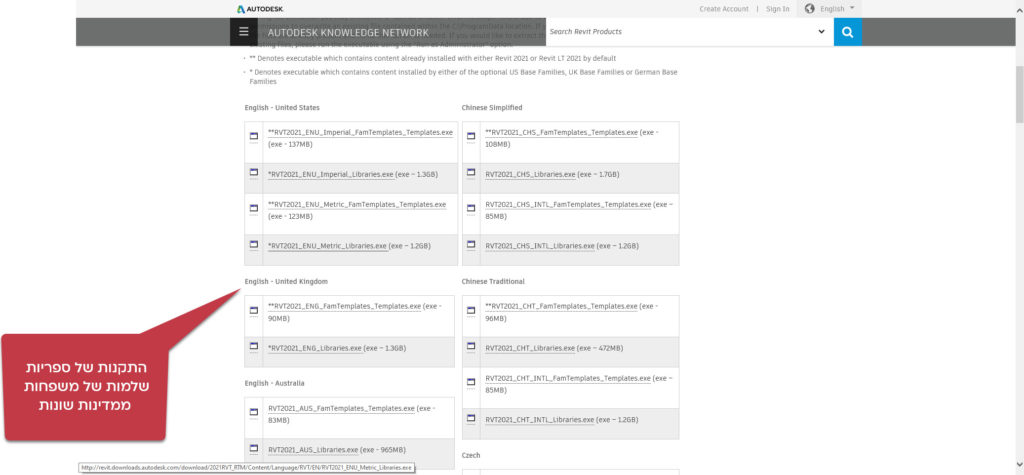Download RVT2021_ENU_Imperial_Libraries.exe
Viewport: 1024px width, 475px height.
(x=331, y=174)
